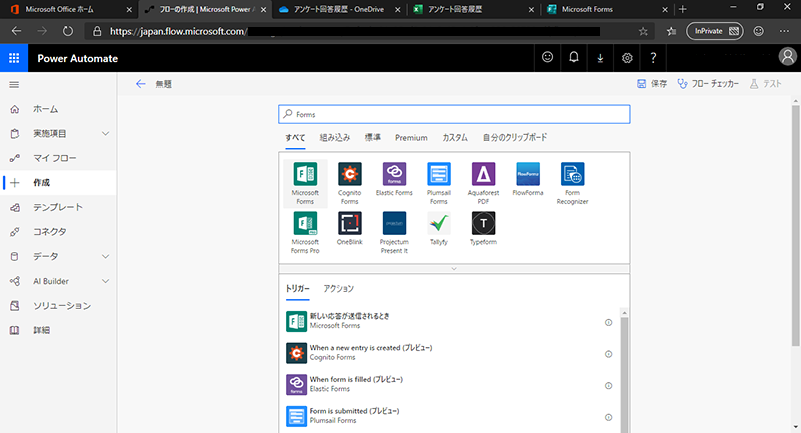This screenshot has width=801, height=433.
Task: Select 作成 in the sidebar
Action: click(58, 183)
